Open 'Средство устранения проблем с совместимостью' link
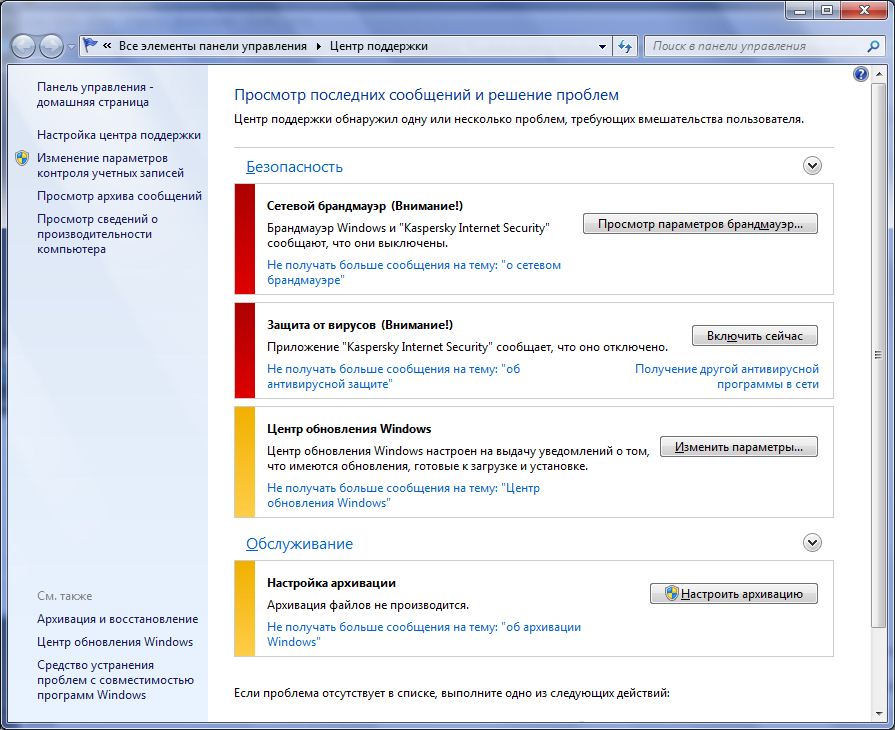Screen dimensions: 895x730 pyautogui.click(x=115, y=680)
